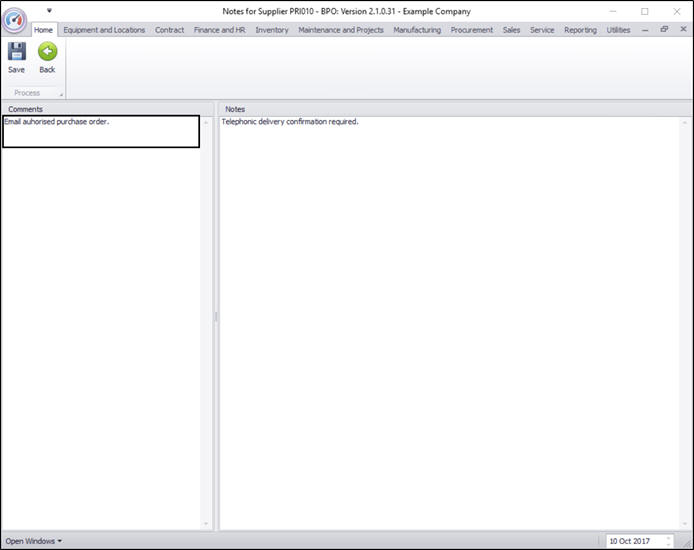This screenshot has height=550, width=694.
Task: Click the Comments scrollbar down arrow
Action: (x=206, y=524)
